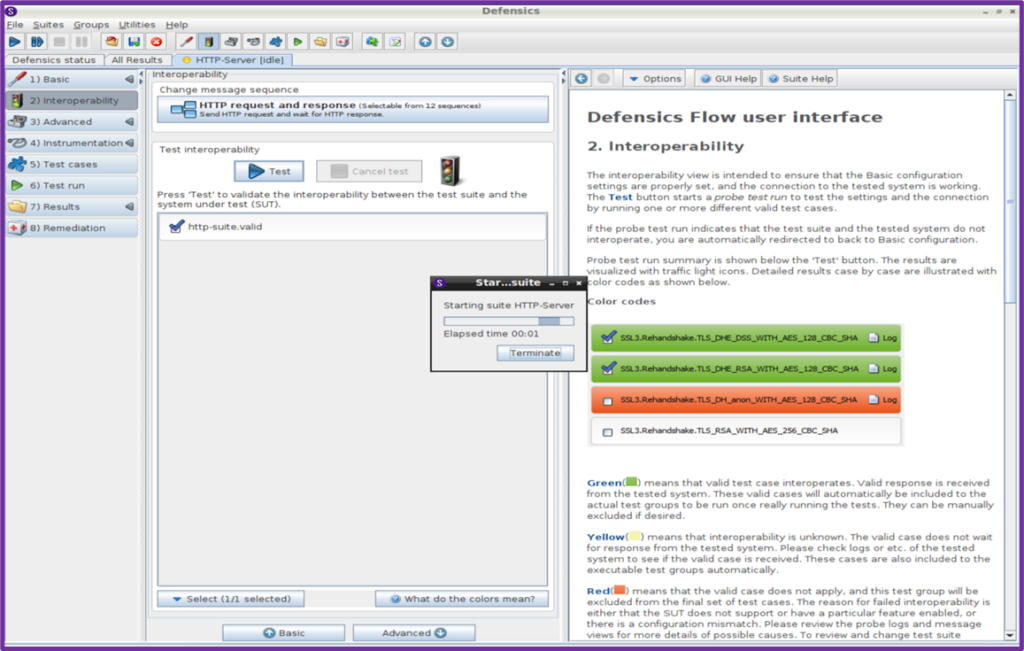This screenshot has width=1024, height=651.
Task: Switch to the All Results tab
Action: [x=136, y=60]
